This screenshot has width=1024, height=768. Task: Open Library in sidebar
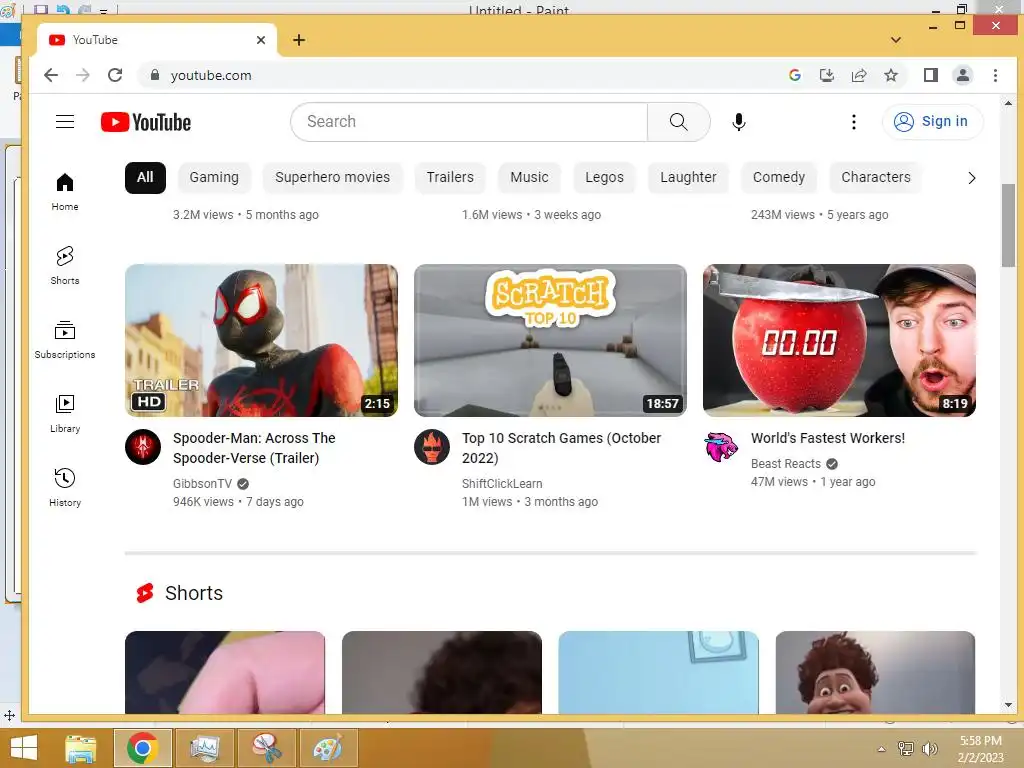pyautogui.click(x=65, y=414)
